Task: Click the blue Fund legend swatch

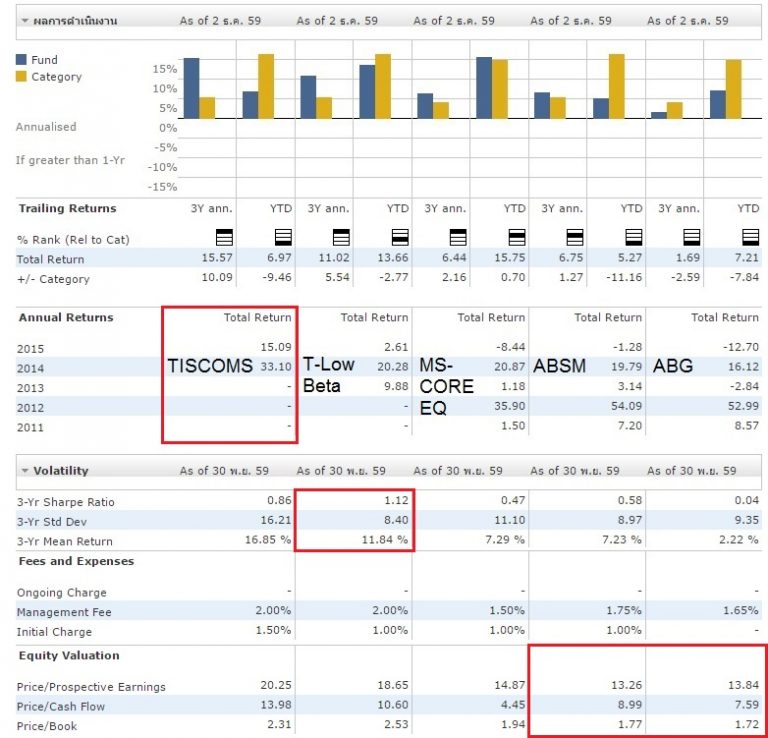Action: click(x=21, y=60)
